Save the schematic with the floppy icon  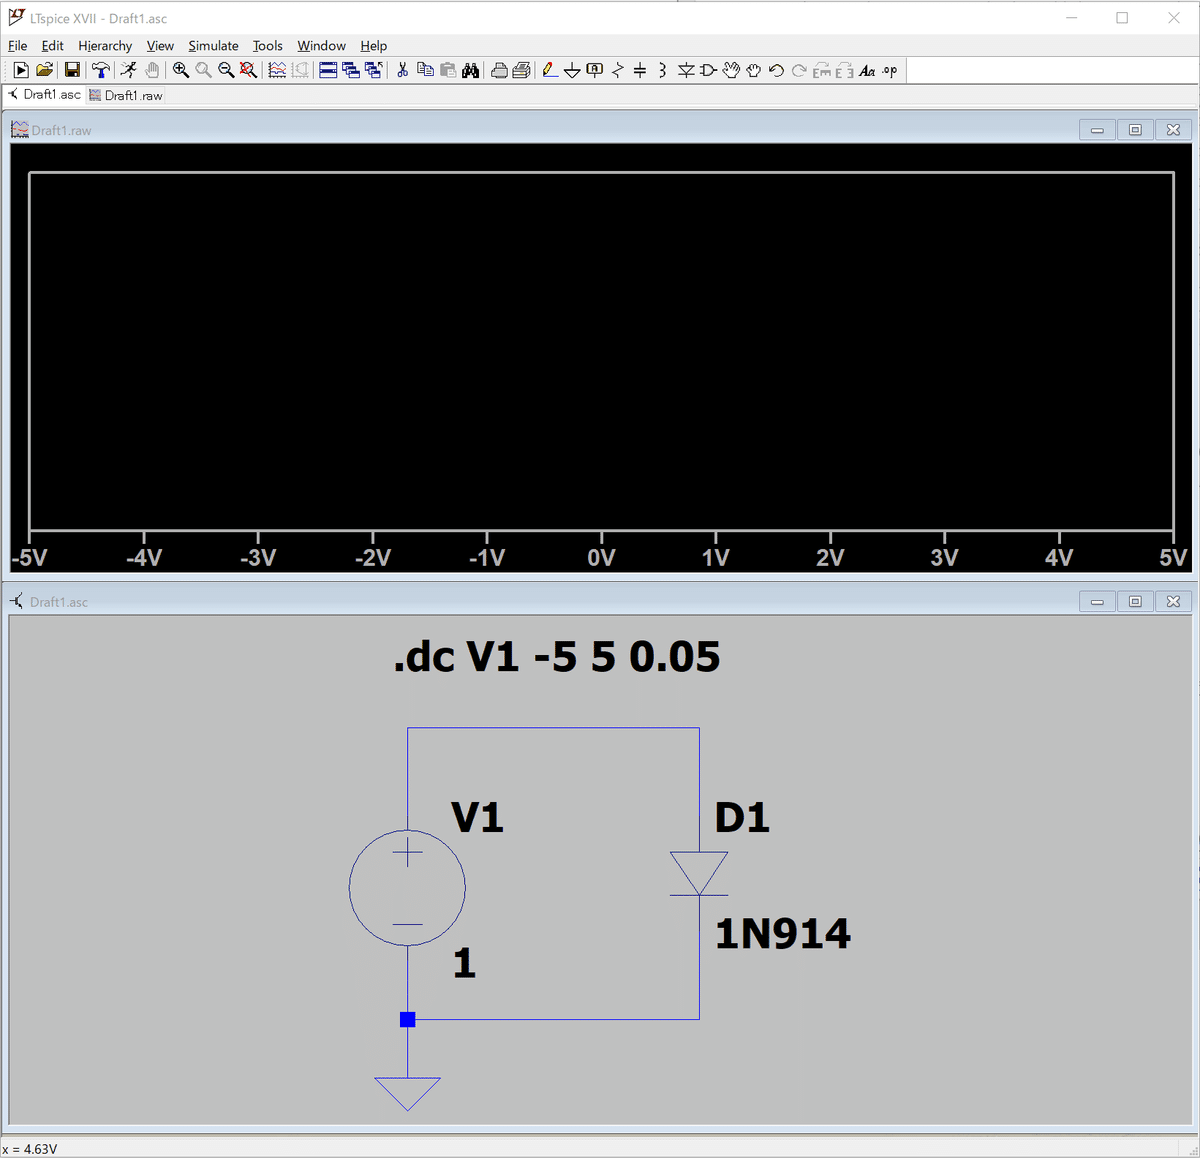(72, 70)
